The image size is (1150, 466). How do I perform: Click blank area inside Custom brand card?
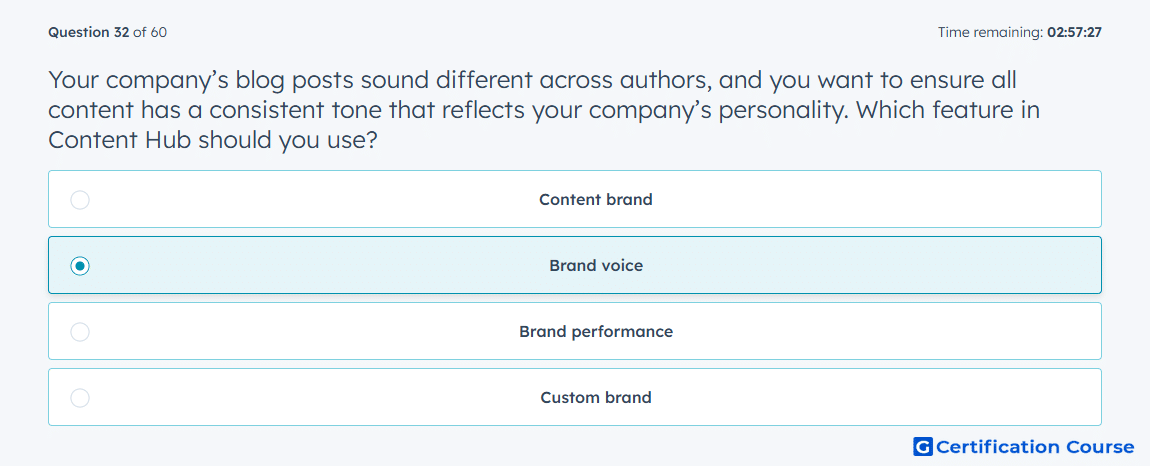880,398
